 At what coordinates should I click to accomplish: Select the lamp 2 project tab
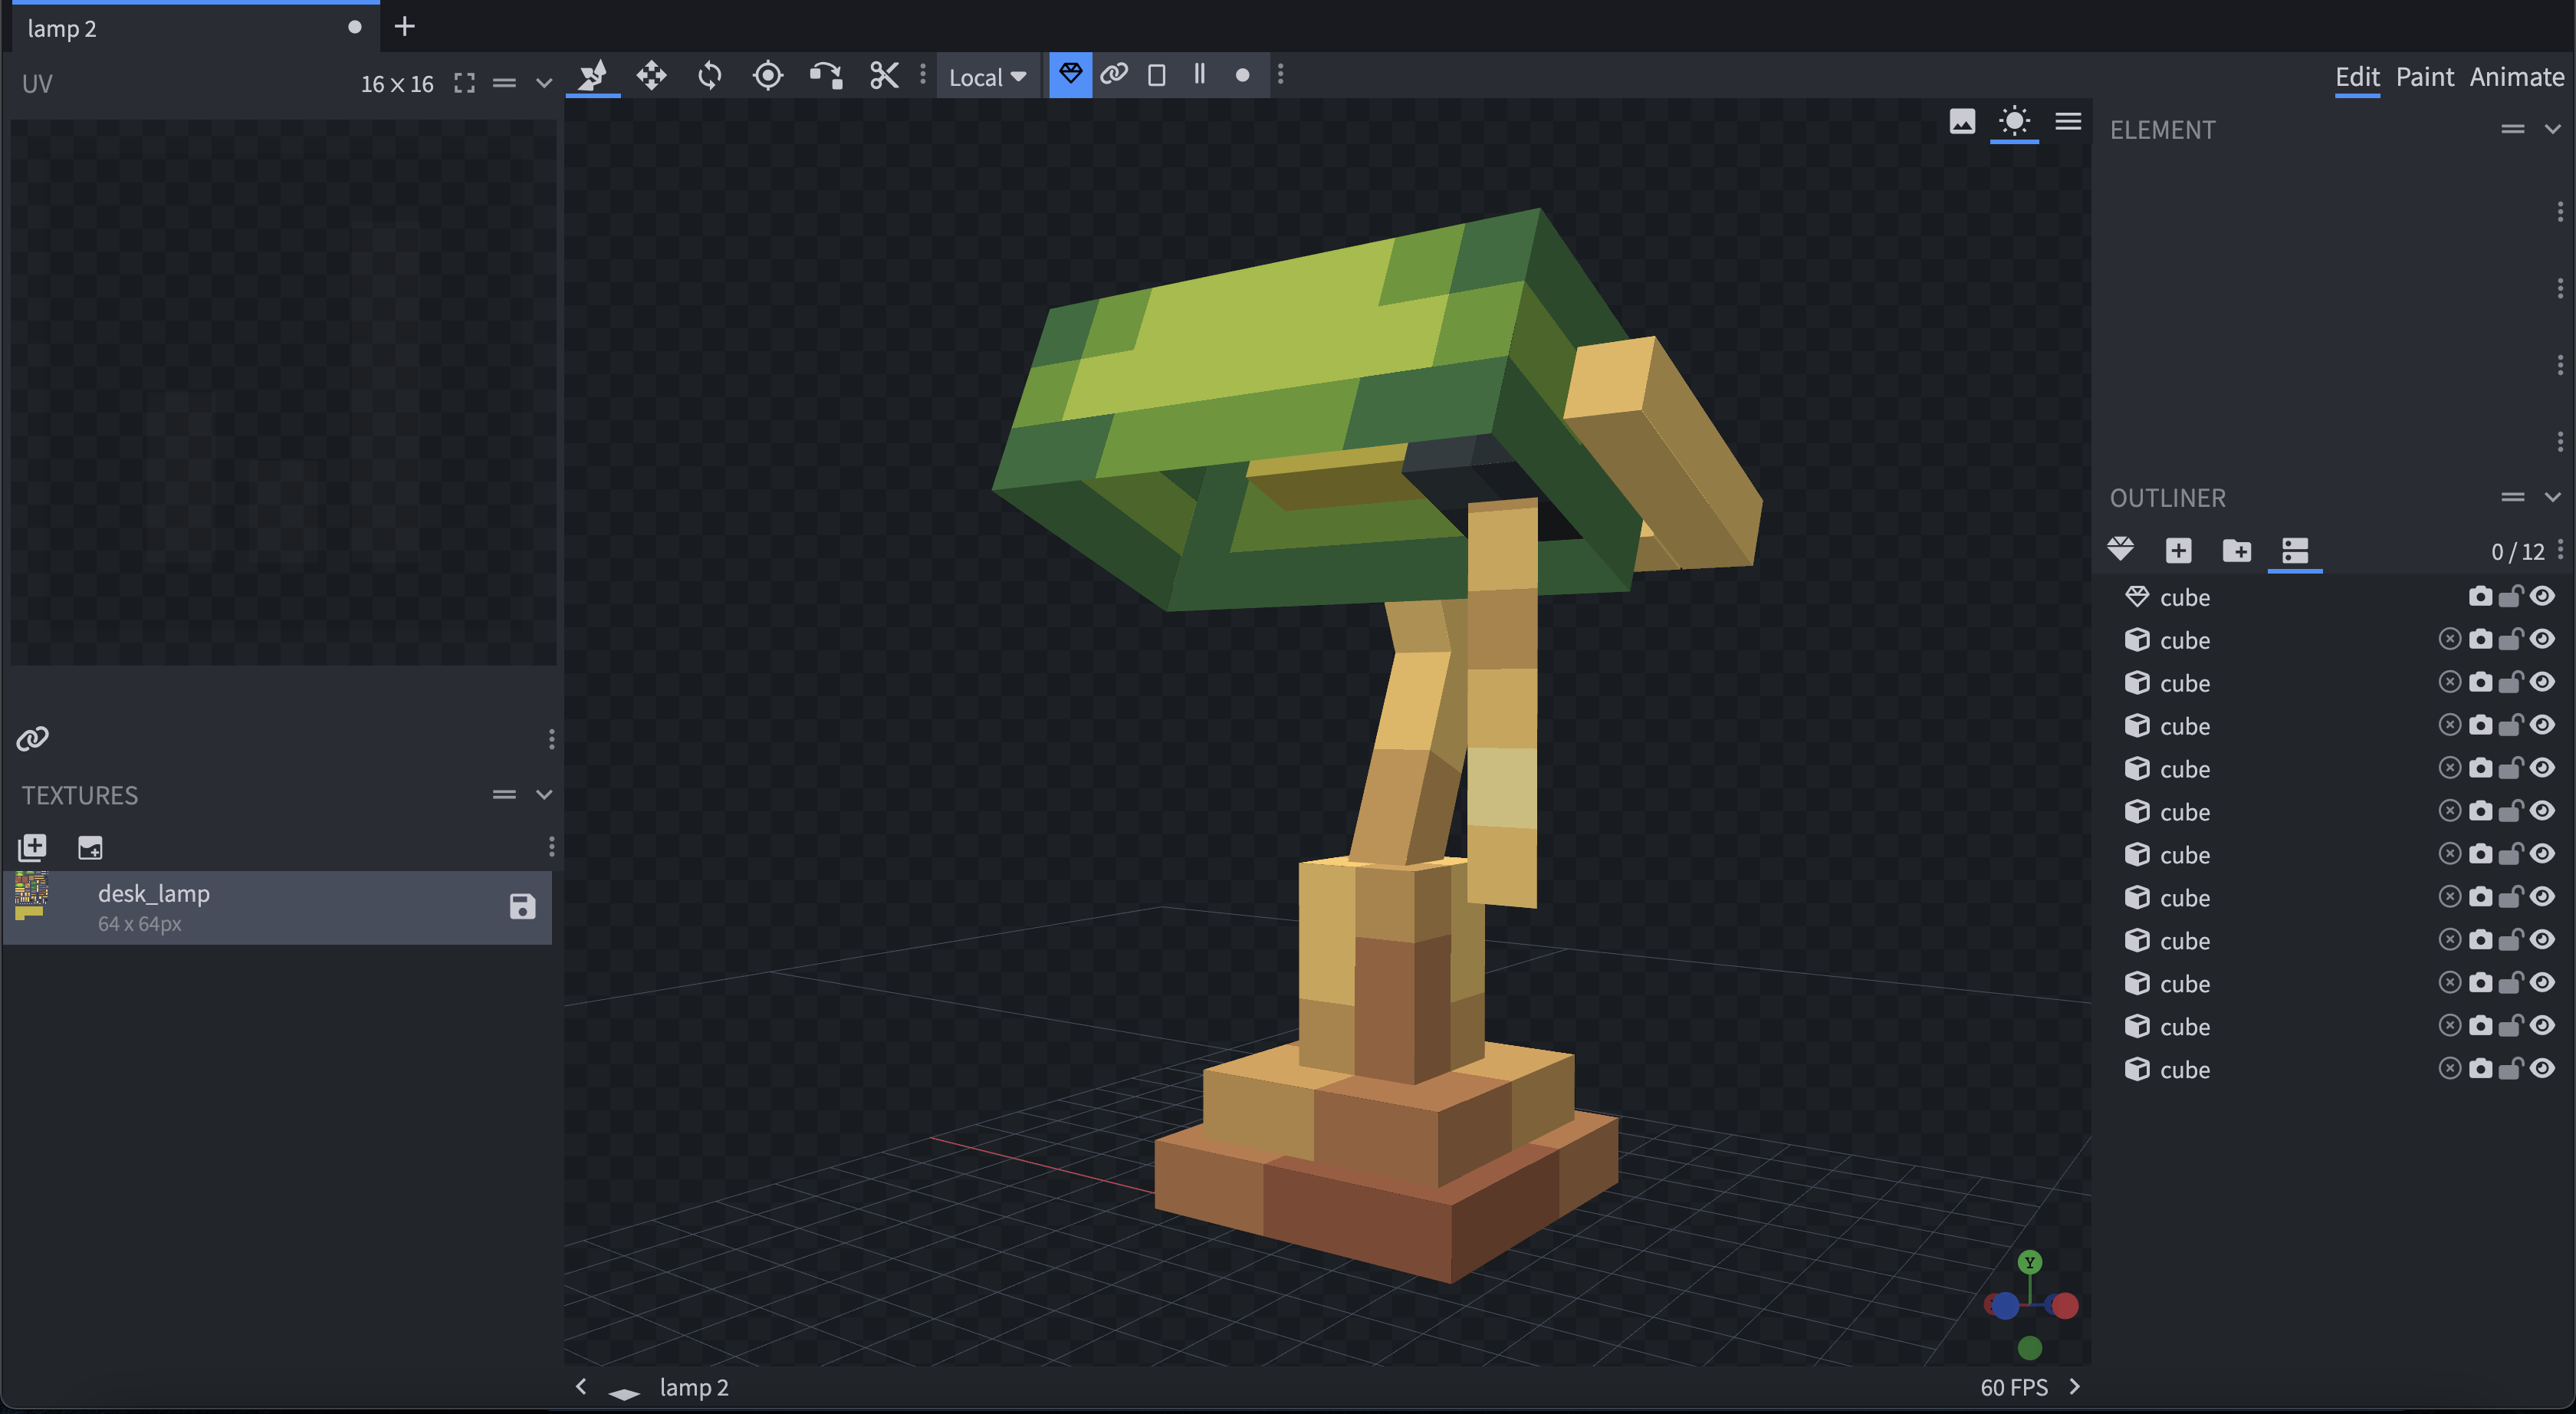click(196, 27)
